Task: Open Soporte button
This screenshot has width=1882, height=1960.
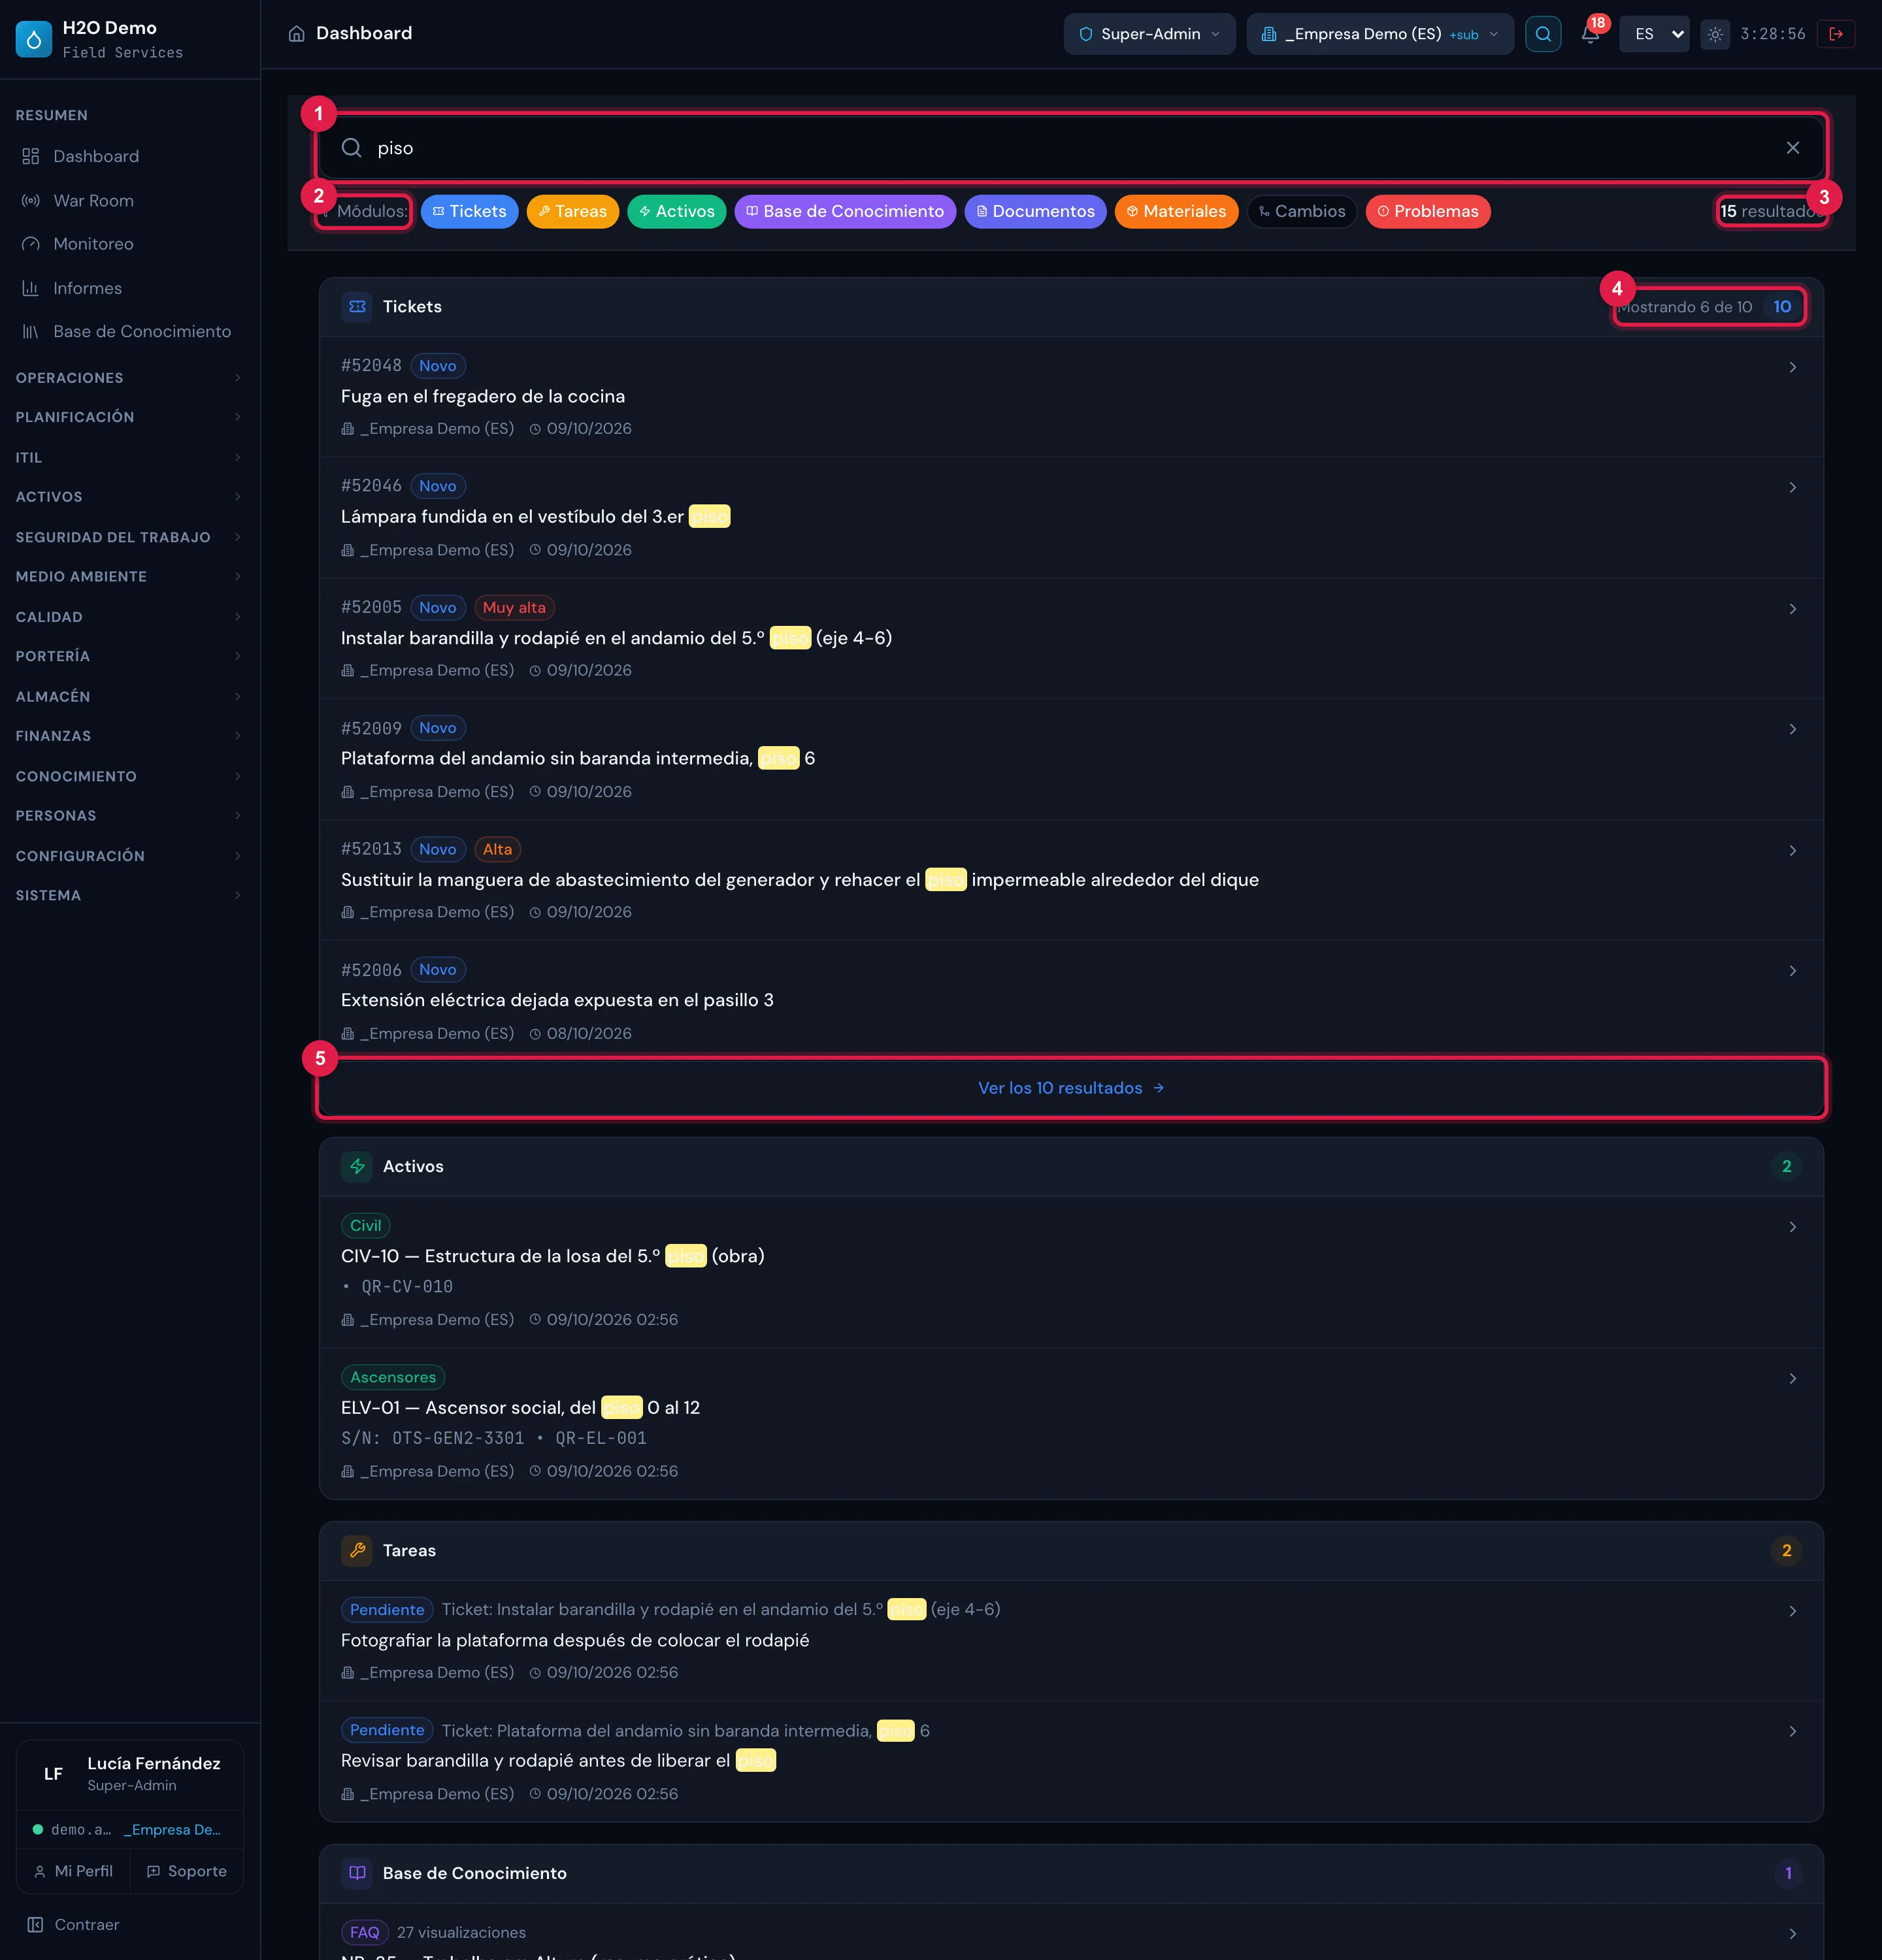Action: click(x=187, y=1871)
